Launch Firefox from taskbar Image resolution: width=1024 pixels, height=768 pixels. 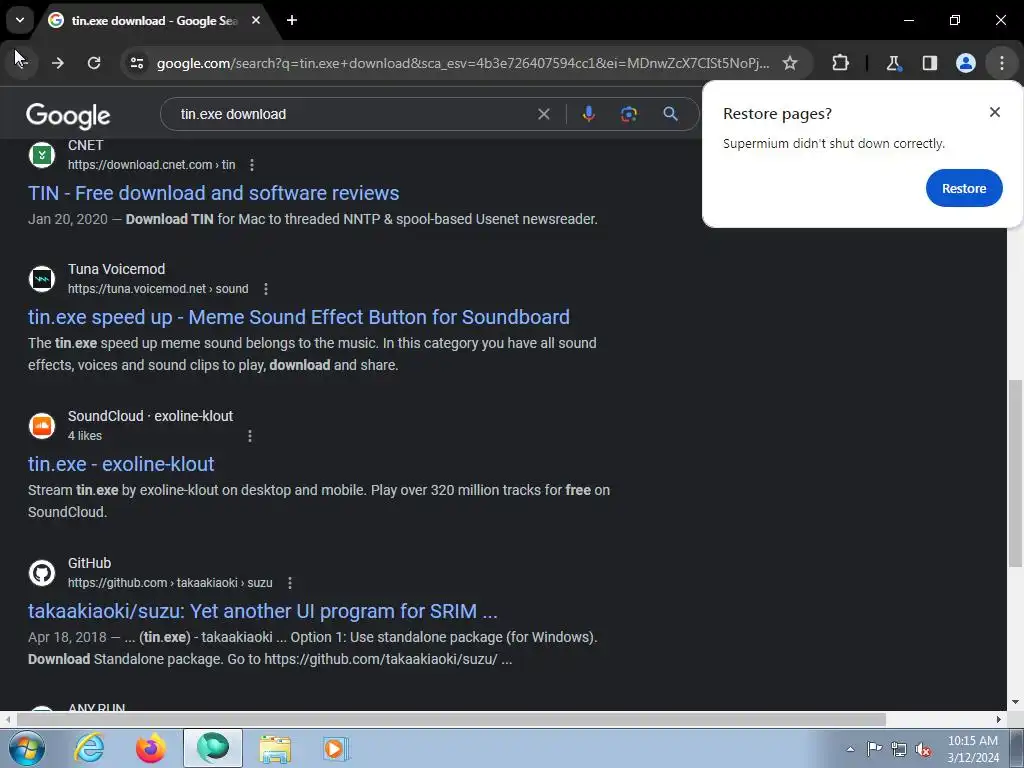tap(150, 748)
